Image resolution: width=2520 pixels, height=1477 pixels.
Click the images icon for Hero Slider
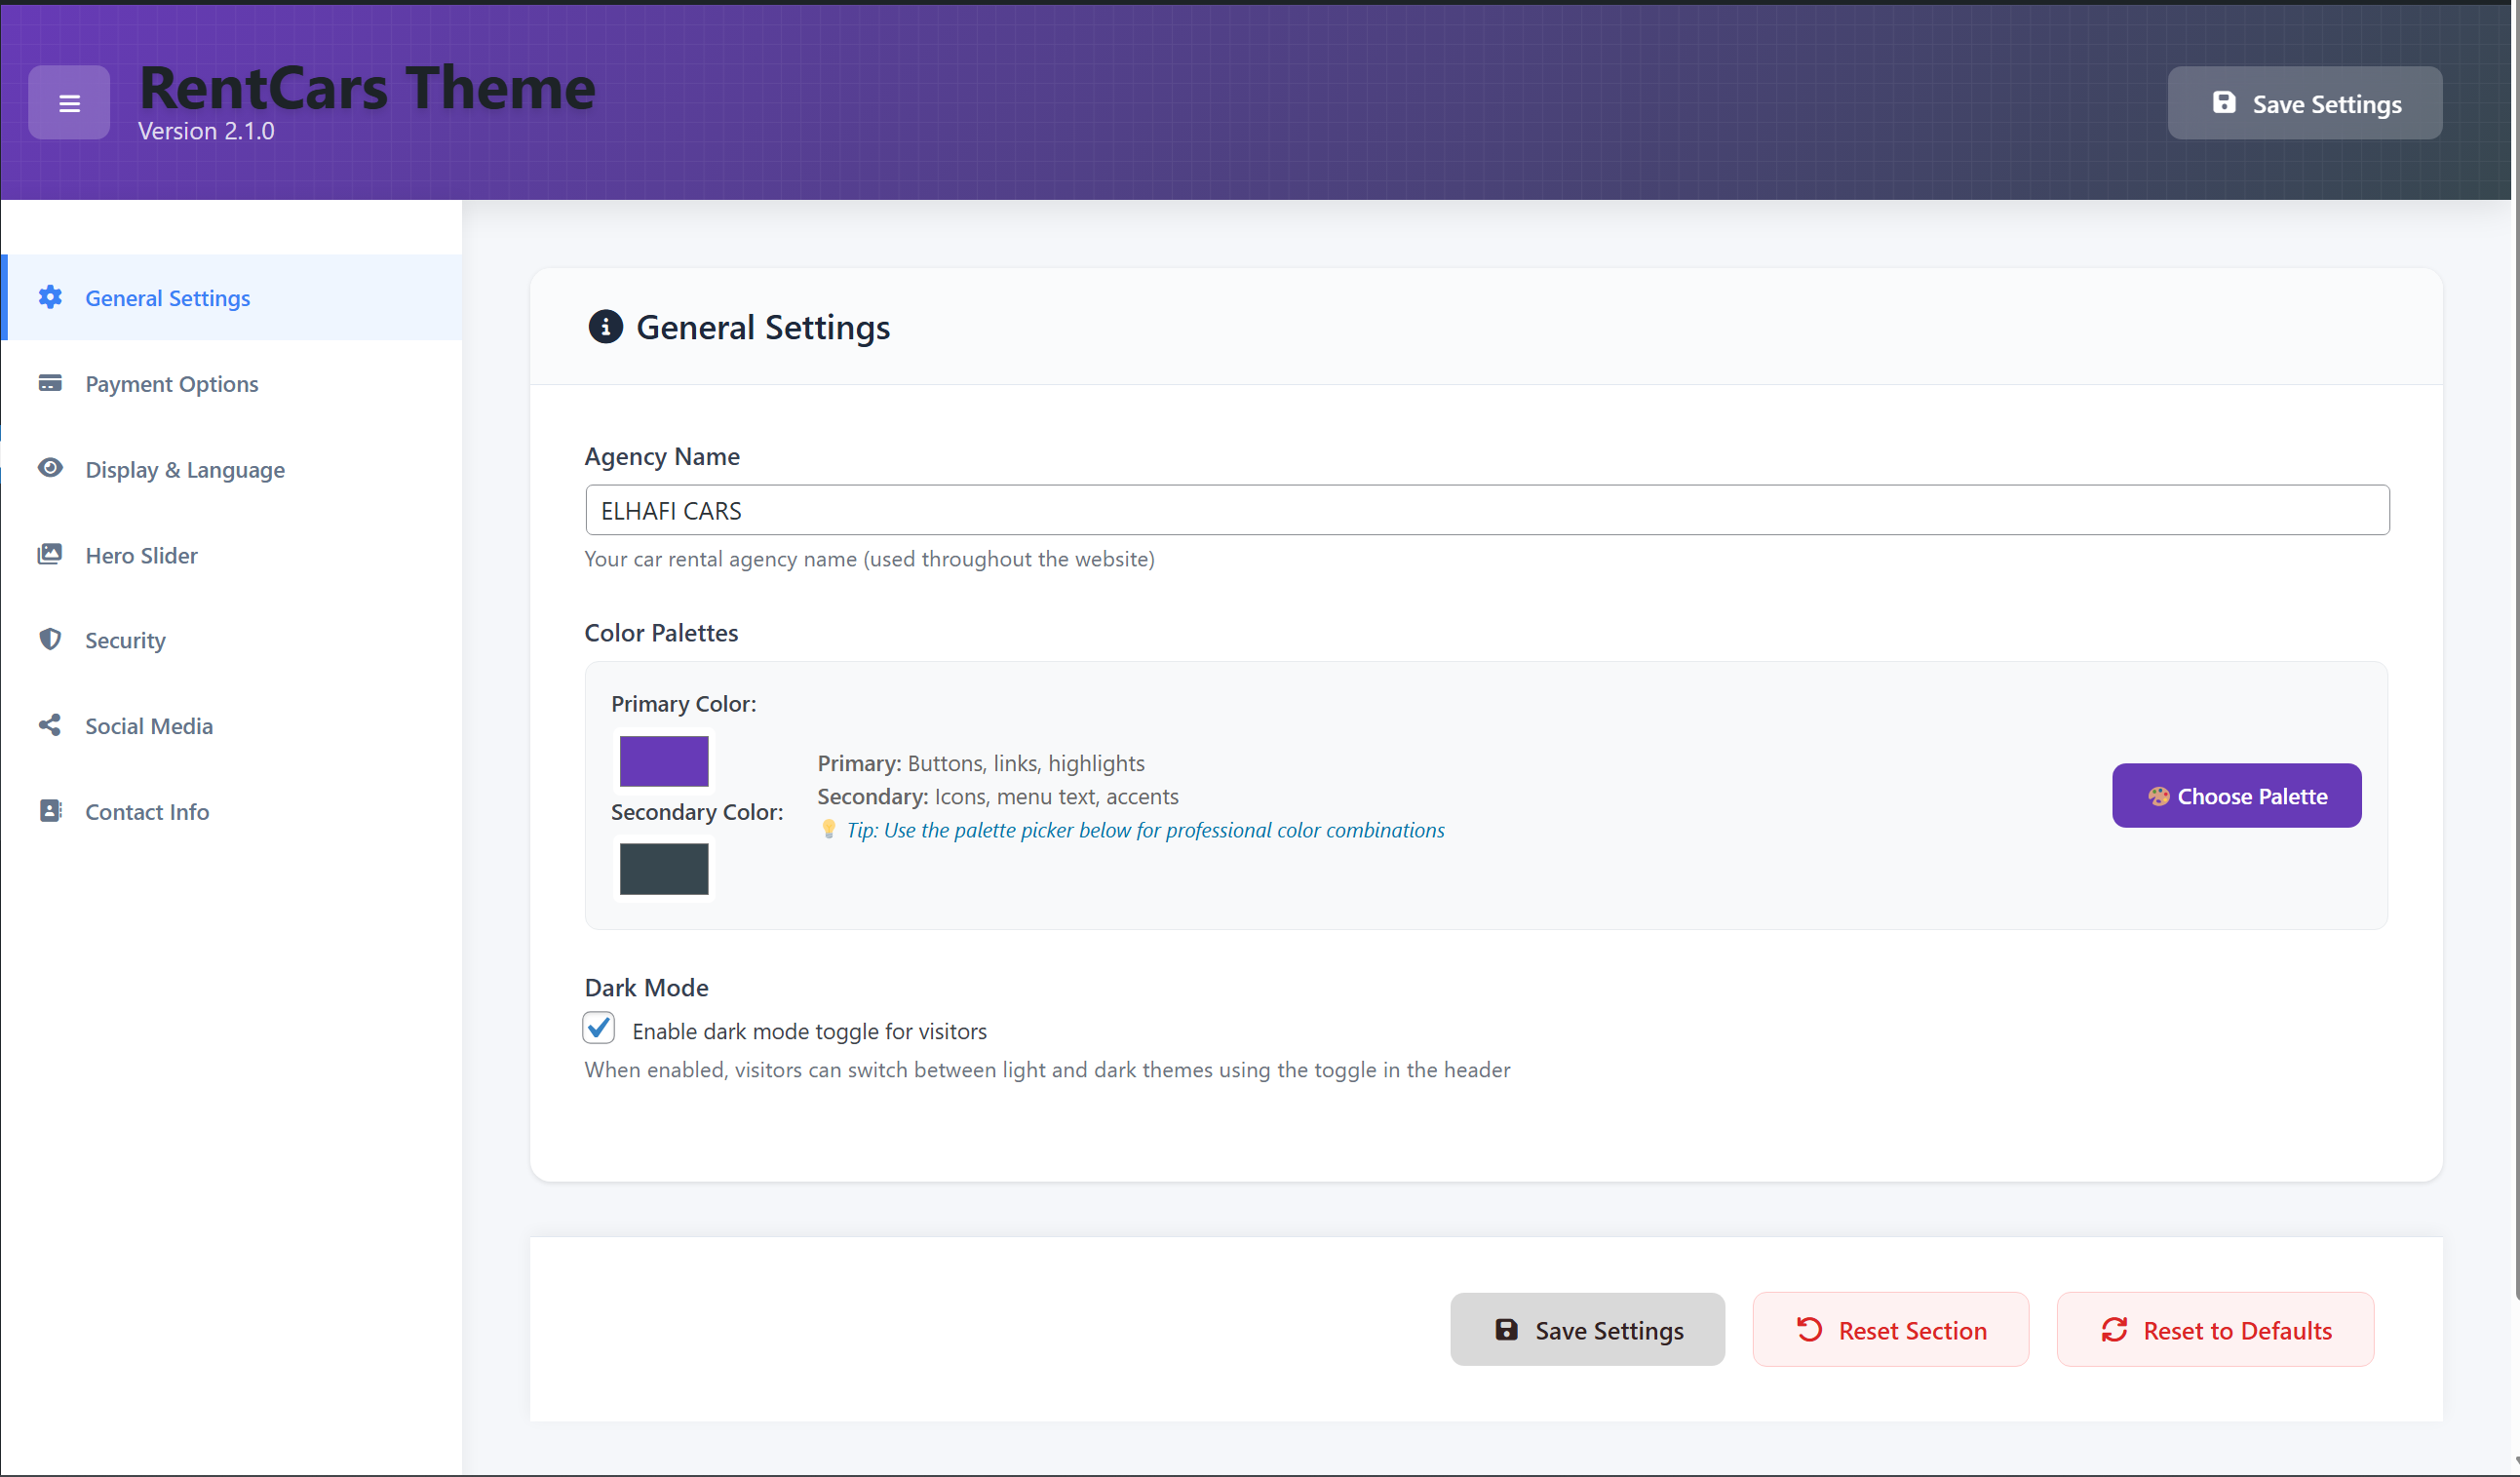point(50,554)
